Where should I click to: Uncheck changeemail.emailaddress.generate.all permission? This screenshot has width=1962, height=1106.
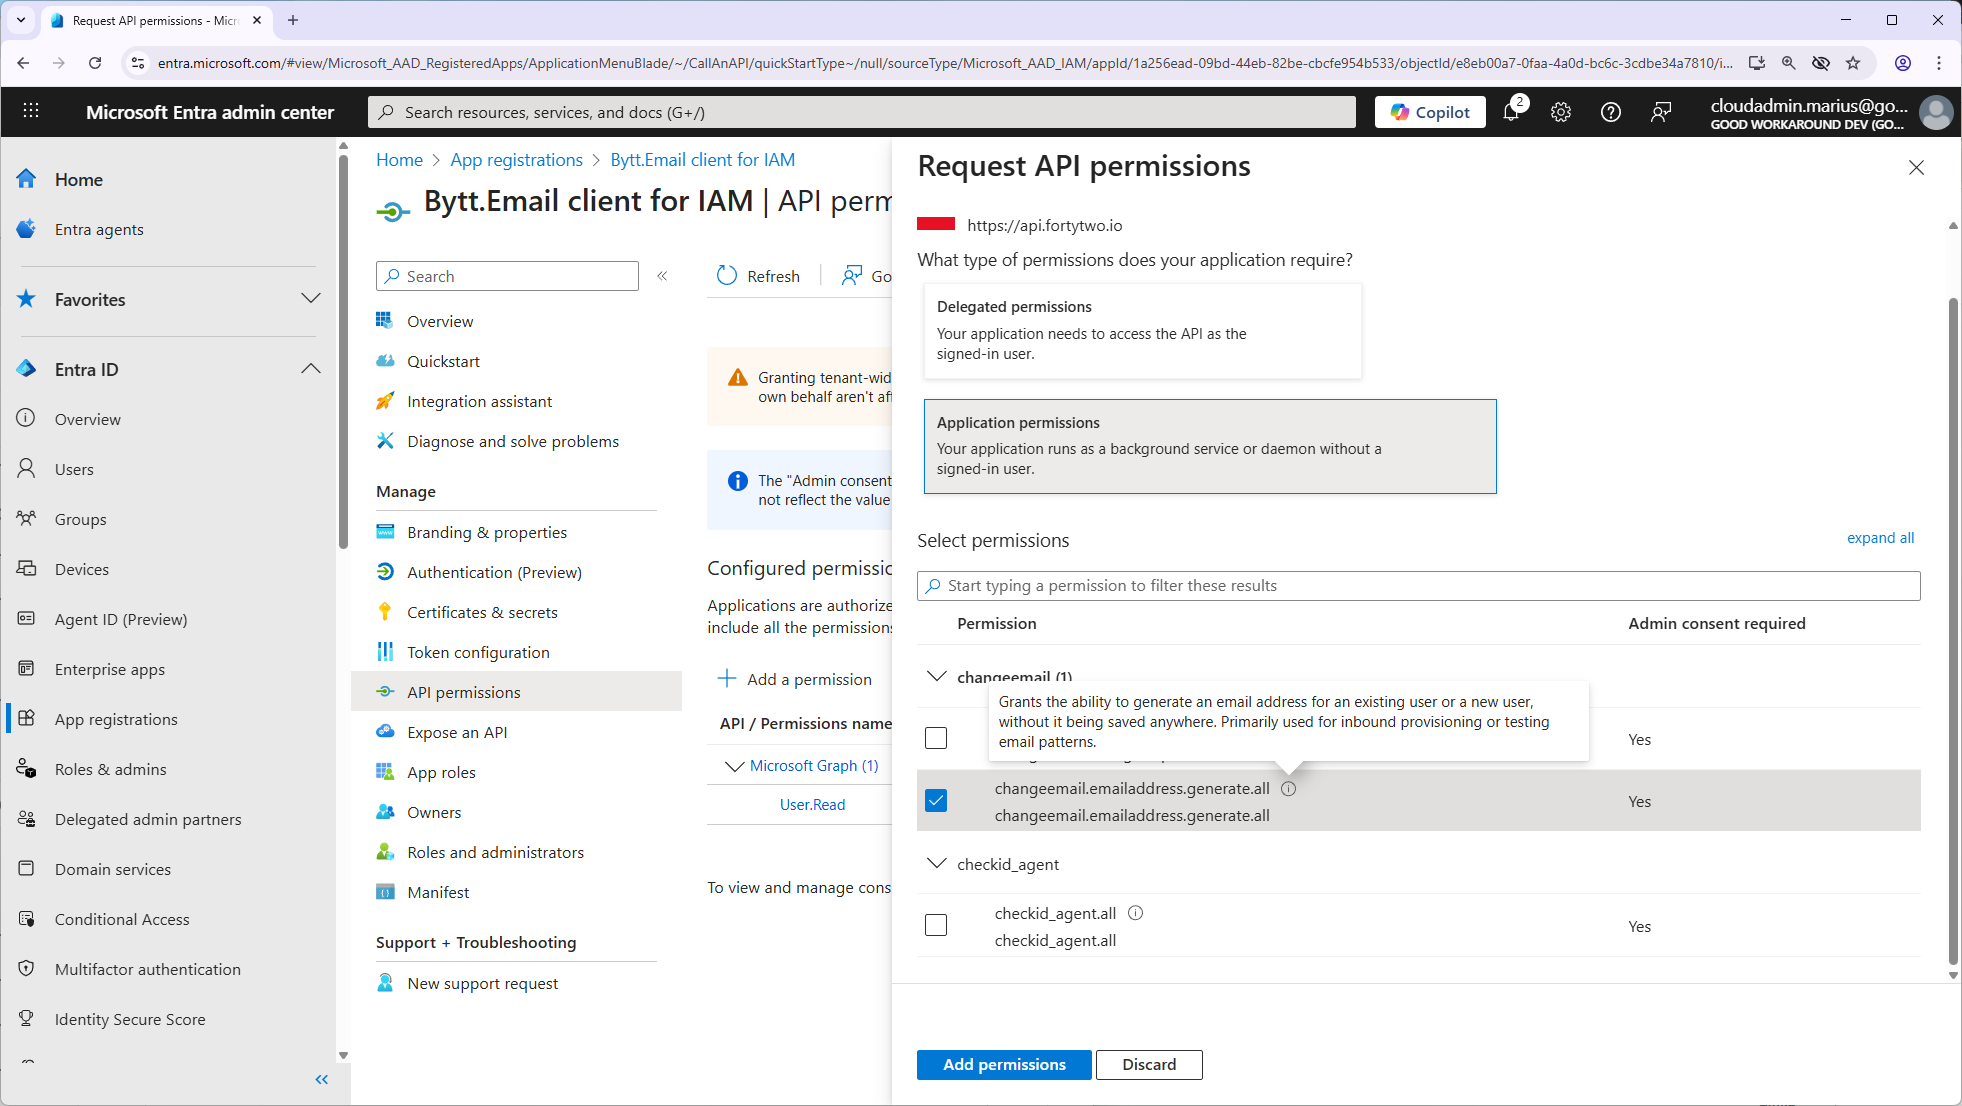tap(936, 801)
